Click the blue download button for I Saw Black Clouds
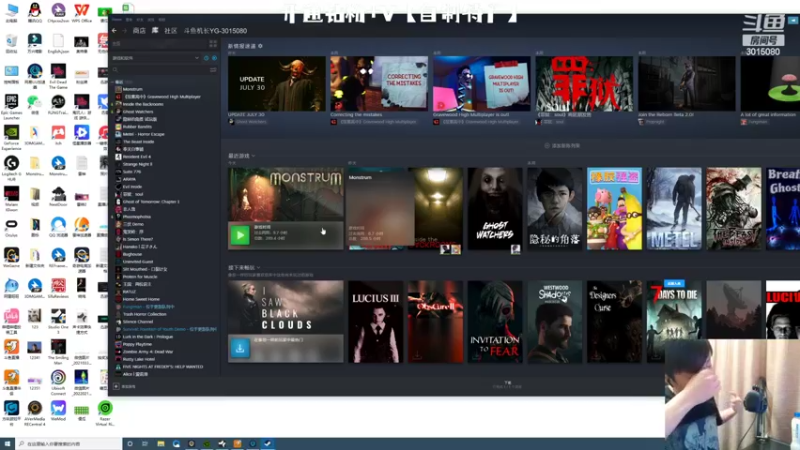 tap(240, 348)
